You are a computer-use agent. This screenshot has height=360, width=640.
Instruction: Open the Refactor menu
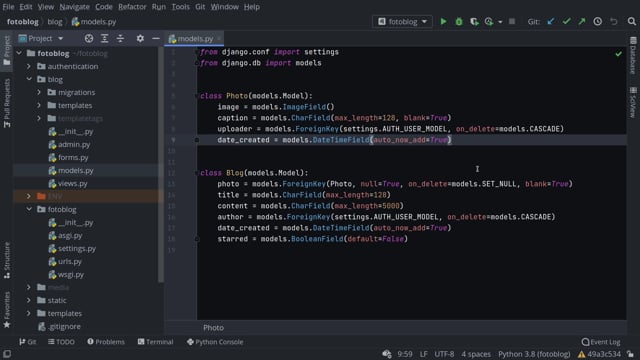(132, 7)
